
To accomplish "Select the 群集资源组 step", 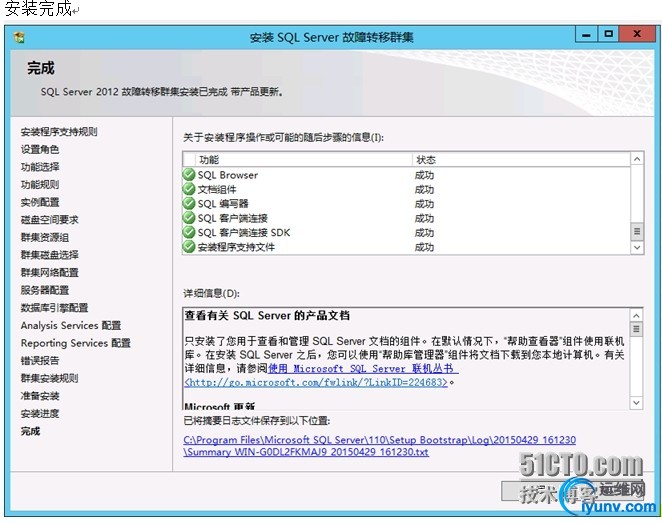I will click(45, 237).
